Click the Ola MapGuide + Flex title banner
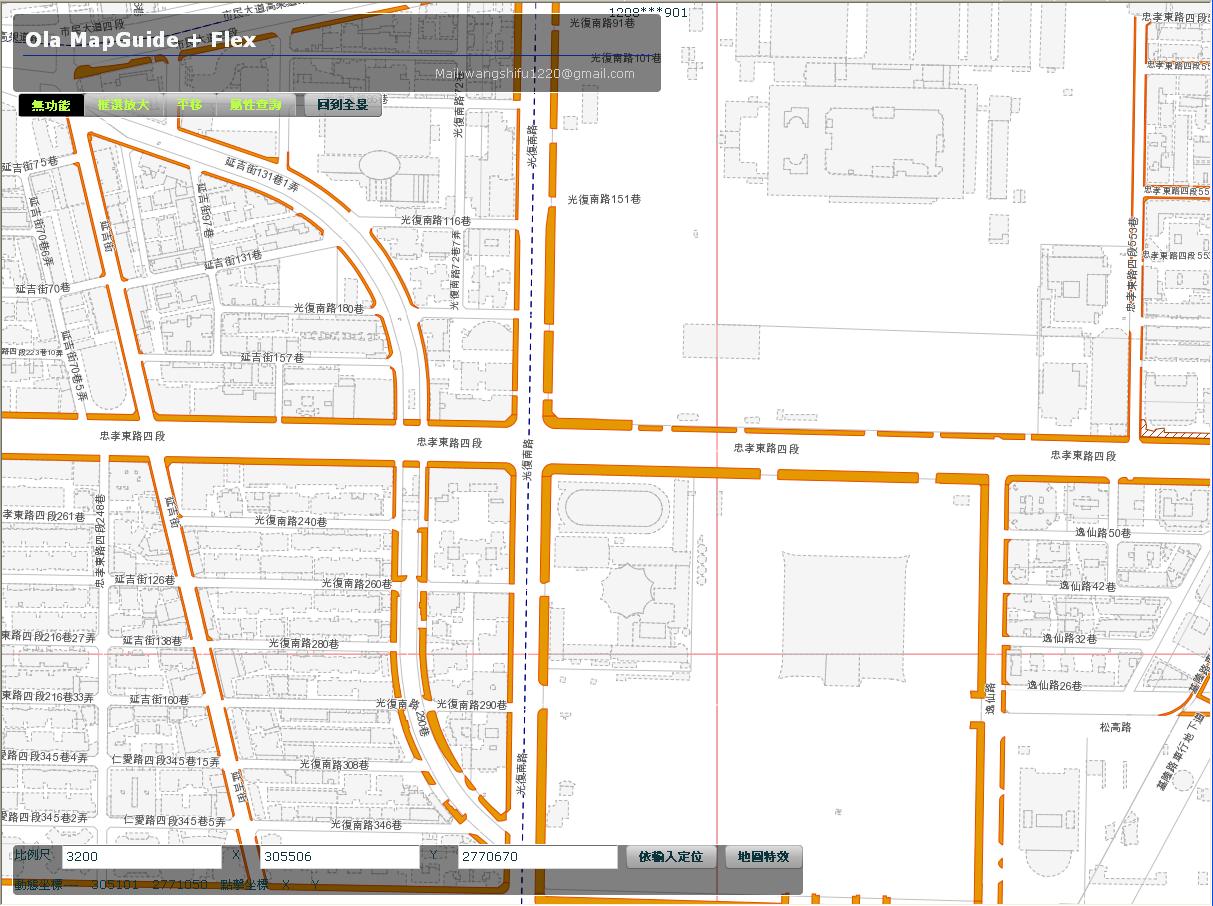1213x906 pixels. [x=140, y=40]
